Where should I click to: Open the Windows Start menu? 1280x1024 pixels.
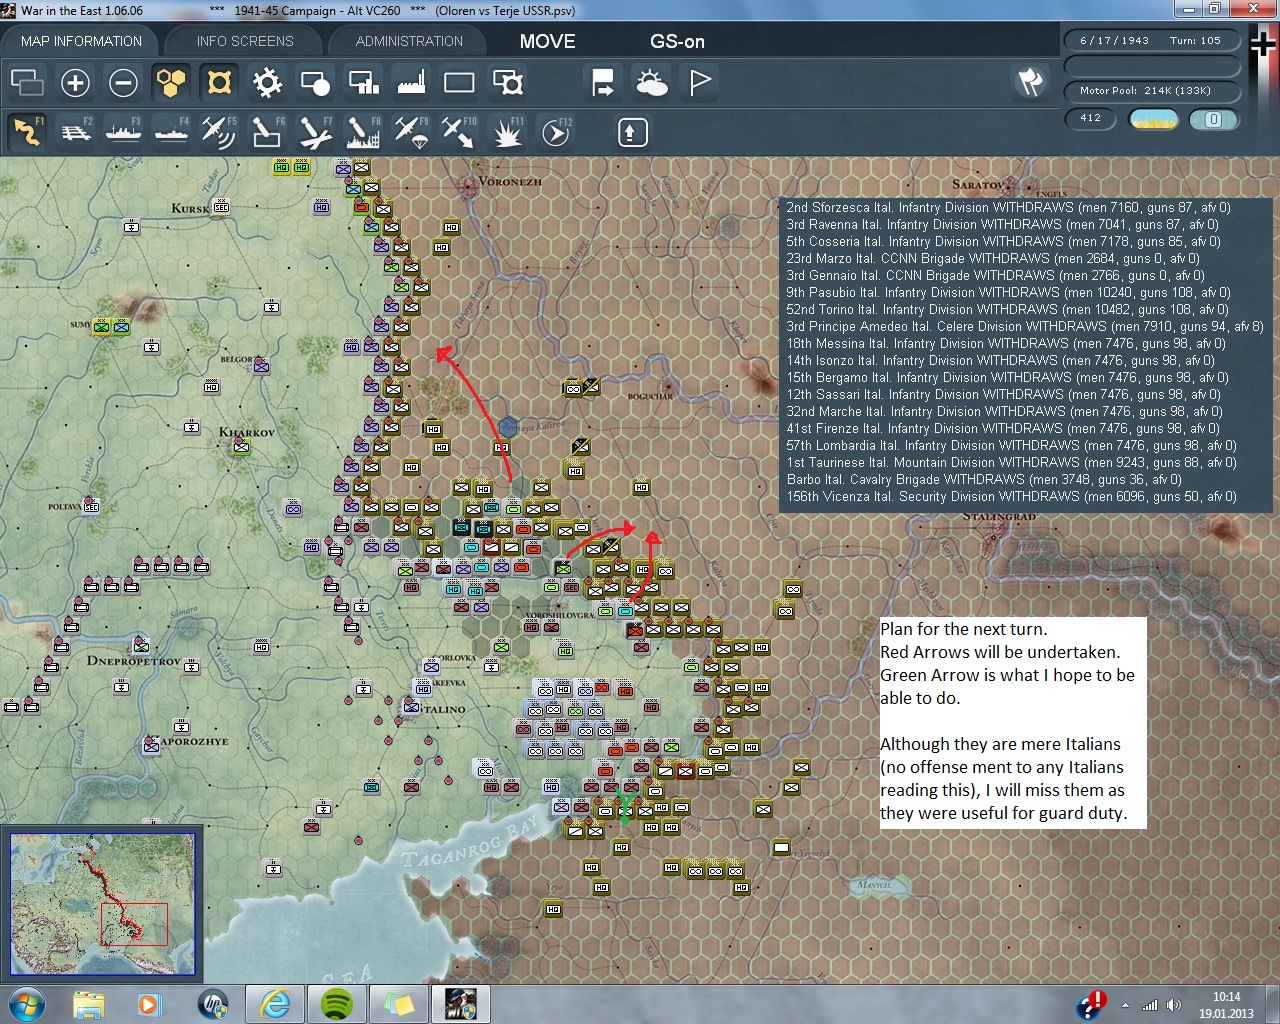[26, 1003]
